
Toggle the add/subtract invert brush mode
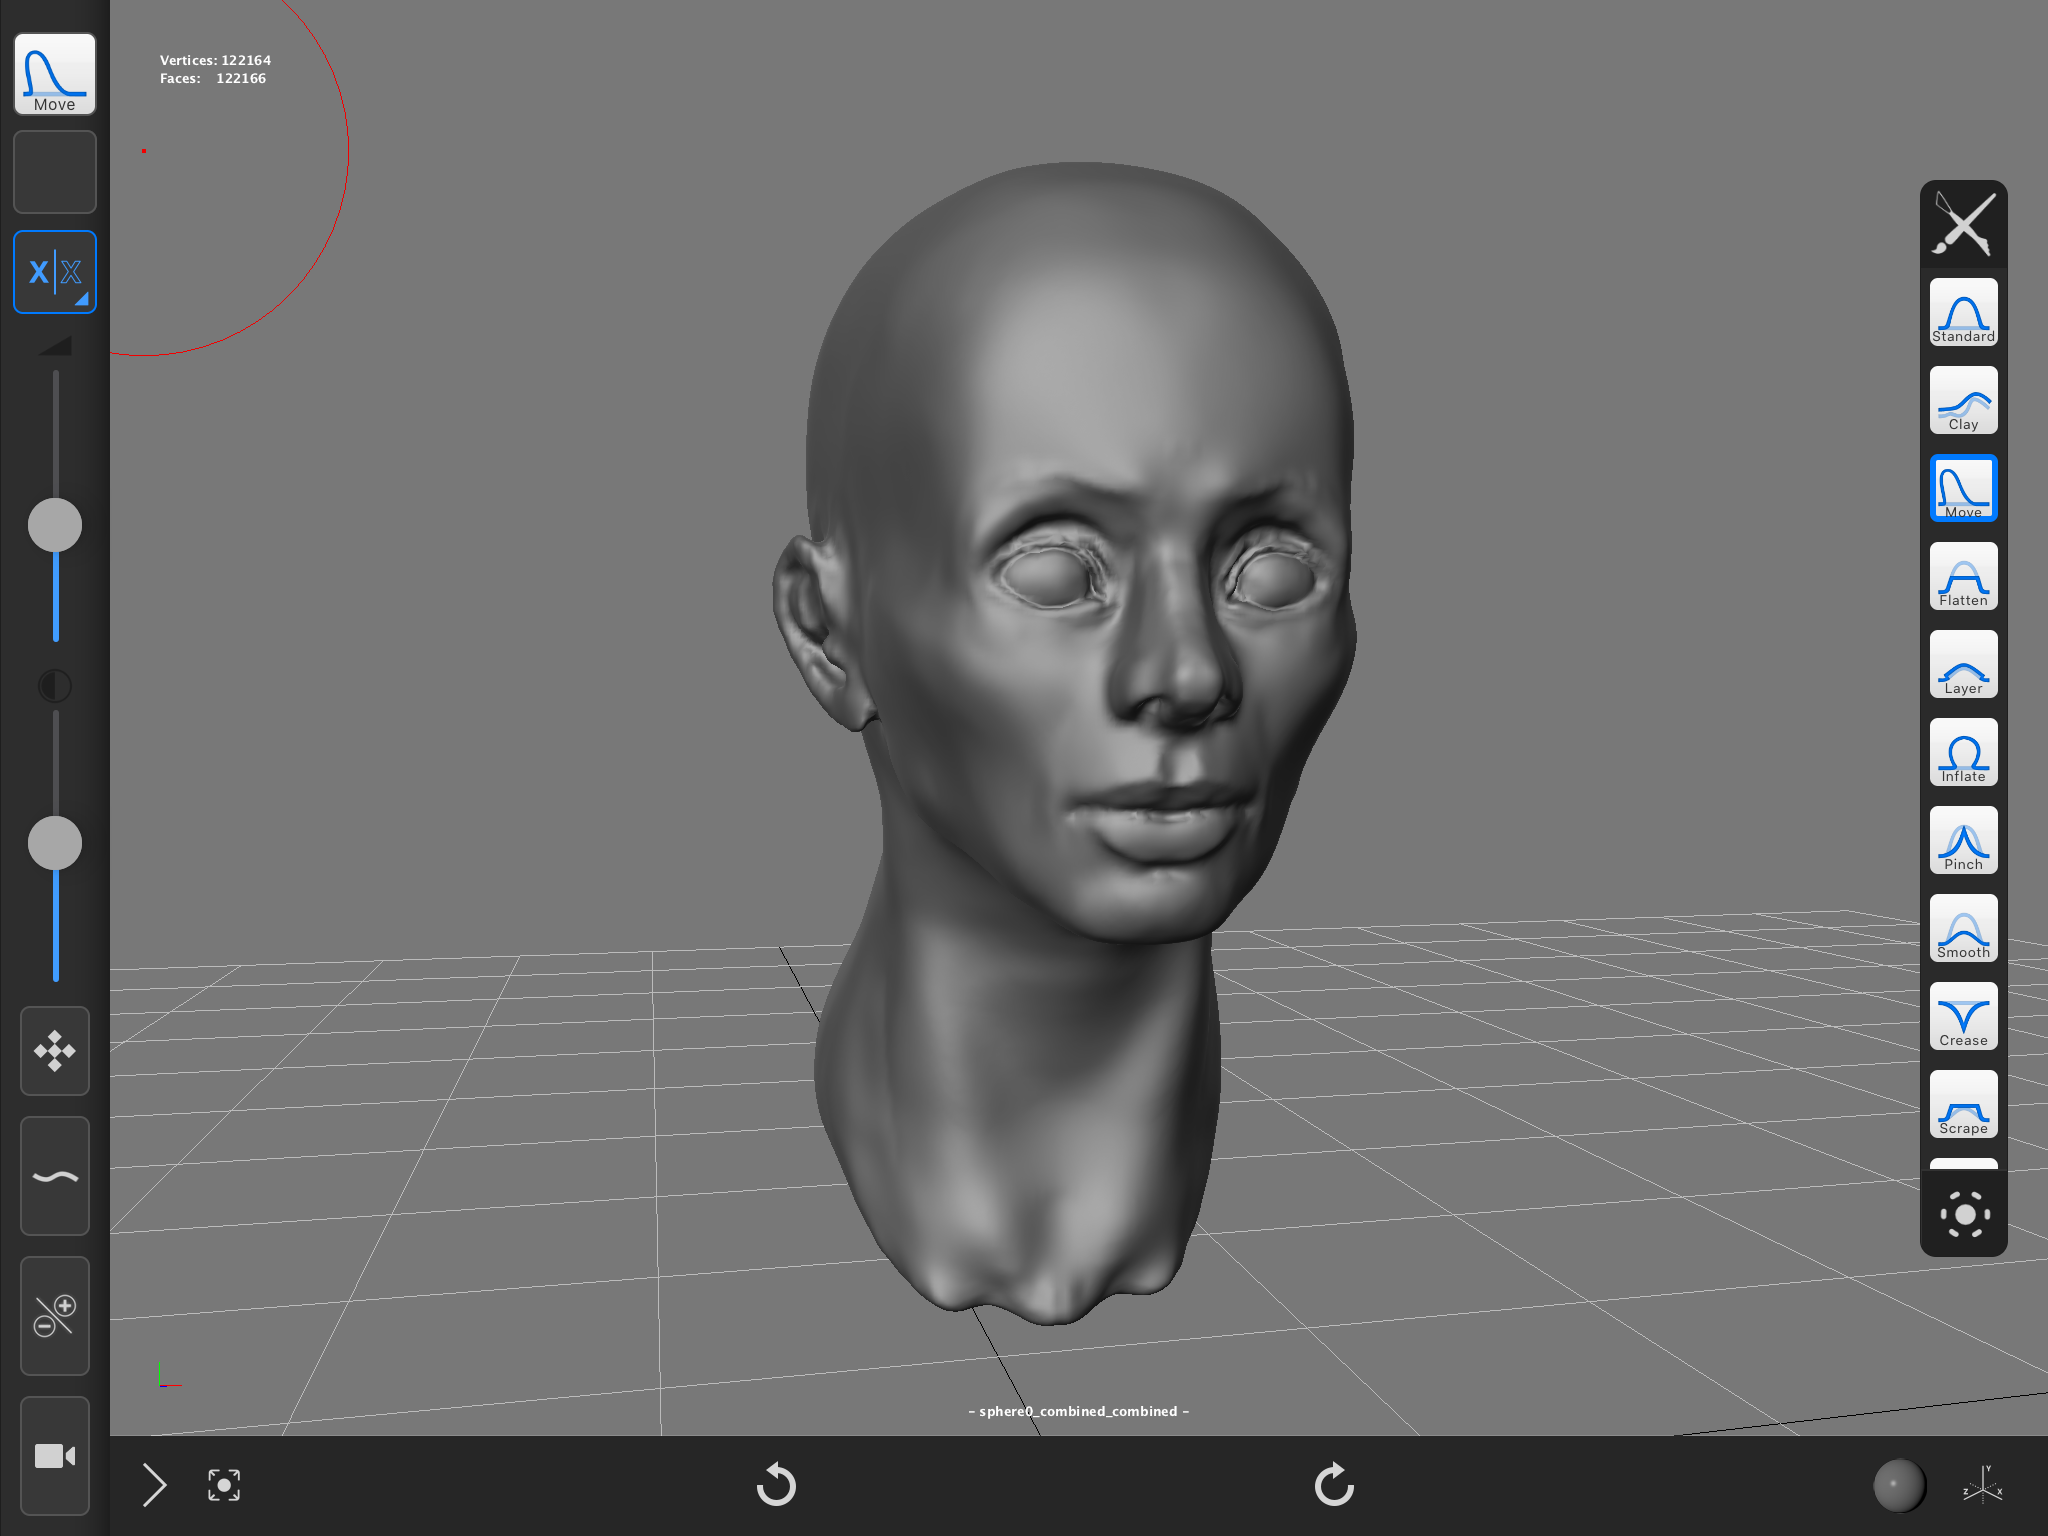(x=55, y=1316)
